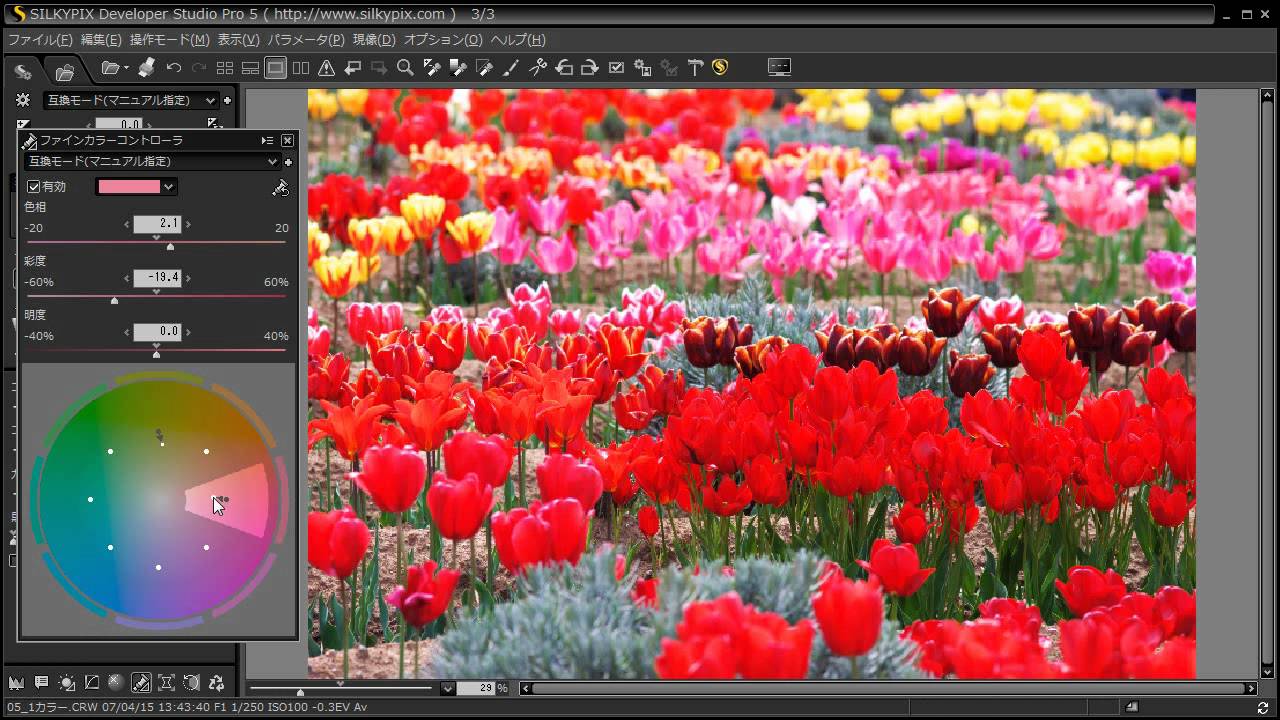The width and height of the screenshot is (1280, 720).
Task: Rotate image left 90 degrees
Action: [564, 68]
